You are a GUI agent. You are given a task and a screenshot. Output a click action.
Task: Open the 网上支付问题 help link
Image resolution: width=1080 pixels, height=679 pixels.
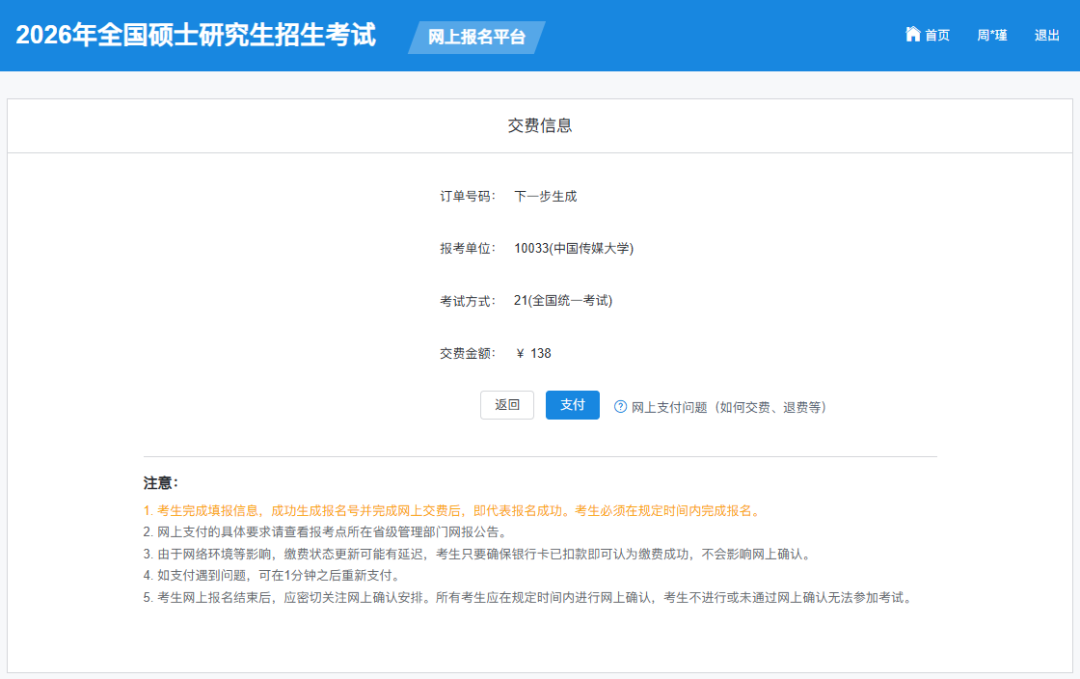[729, 407]
